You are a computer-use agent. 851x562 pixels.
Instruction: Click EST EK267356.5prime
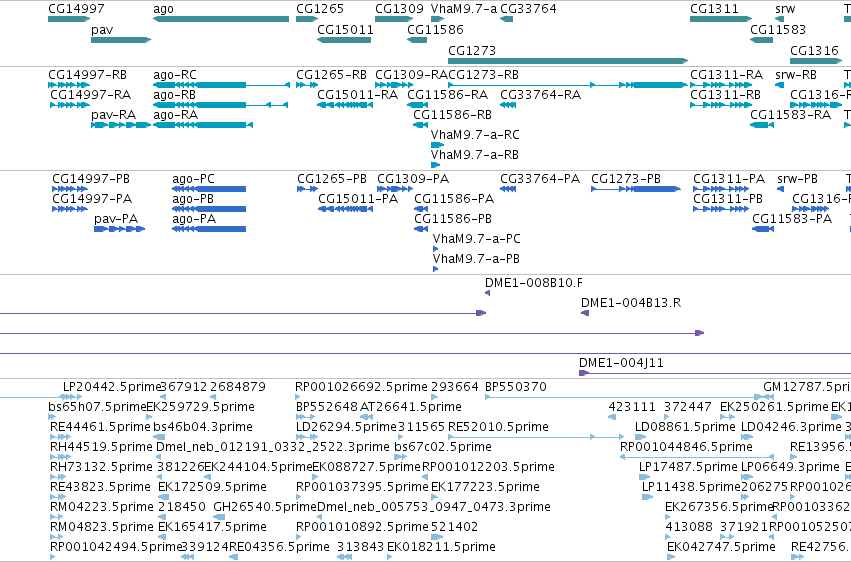point(719,507)
